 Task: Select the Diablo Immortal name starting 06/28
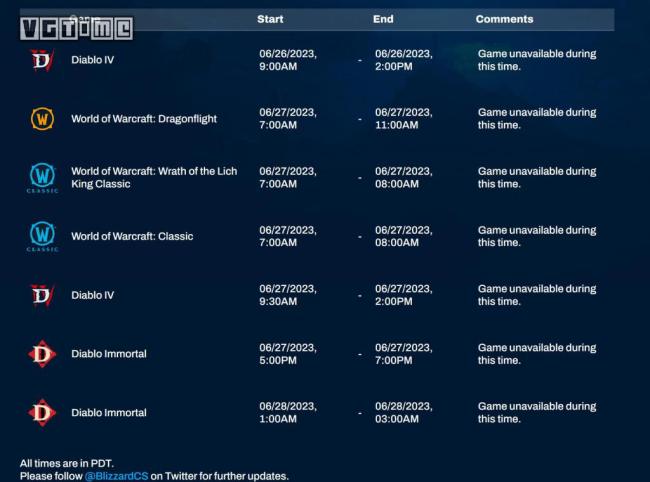coord(109,413)
